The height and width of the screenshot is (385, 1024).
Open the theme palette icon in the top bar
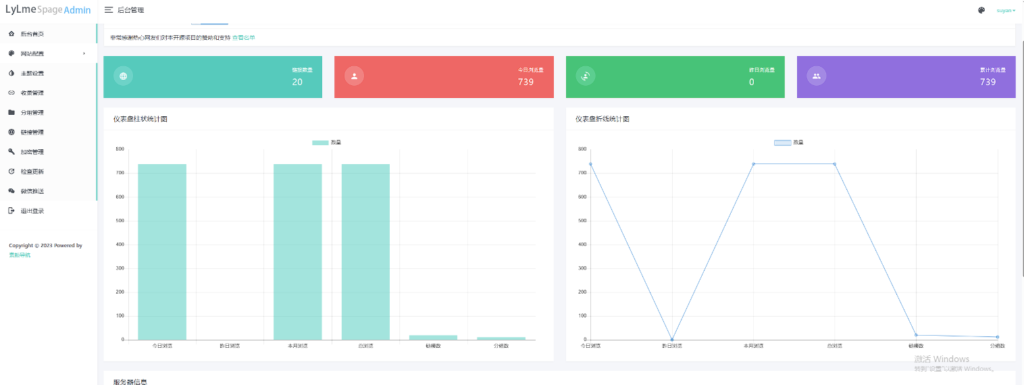tap(982, 10)
